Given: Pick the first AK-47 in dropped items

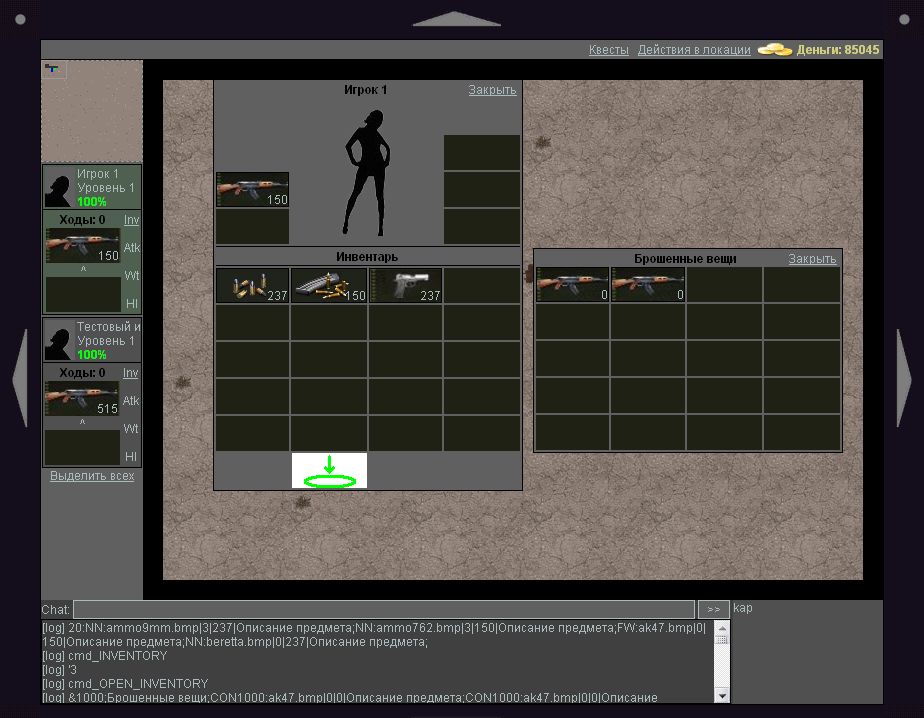Looking at the screenshot, I should pyautogui.click(x=572, y=285).
